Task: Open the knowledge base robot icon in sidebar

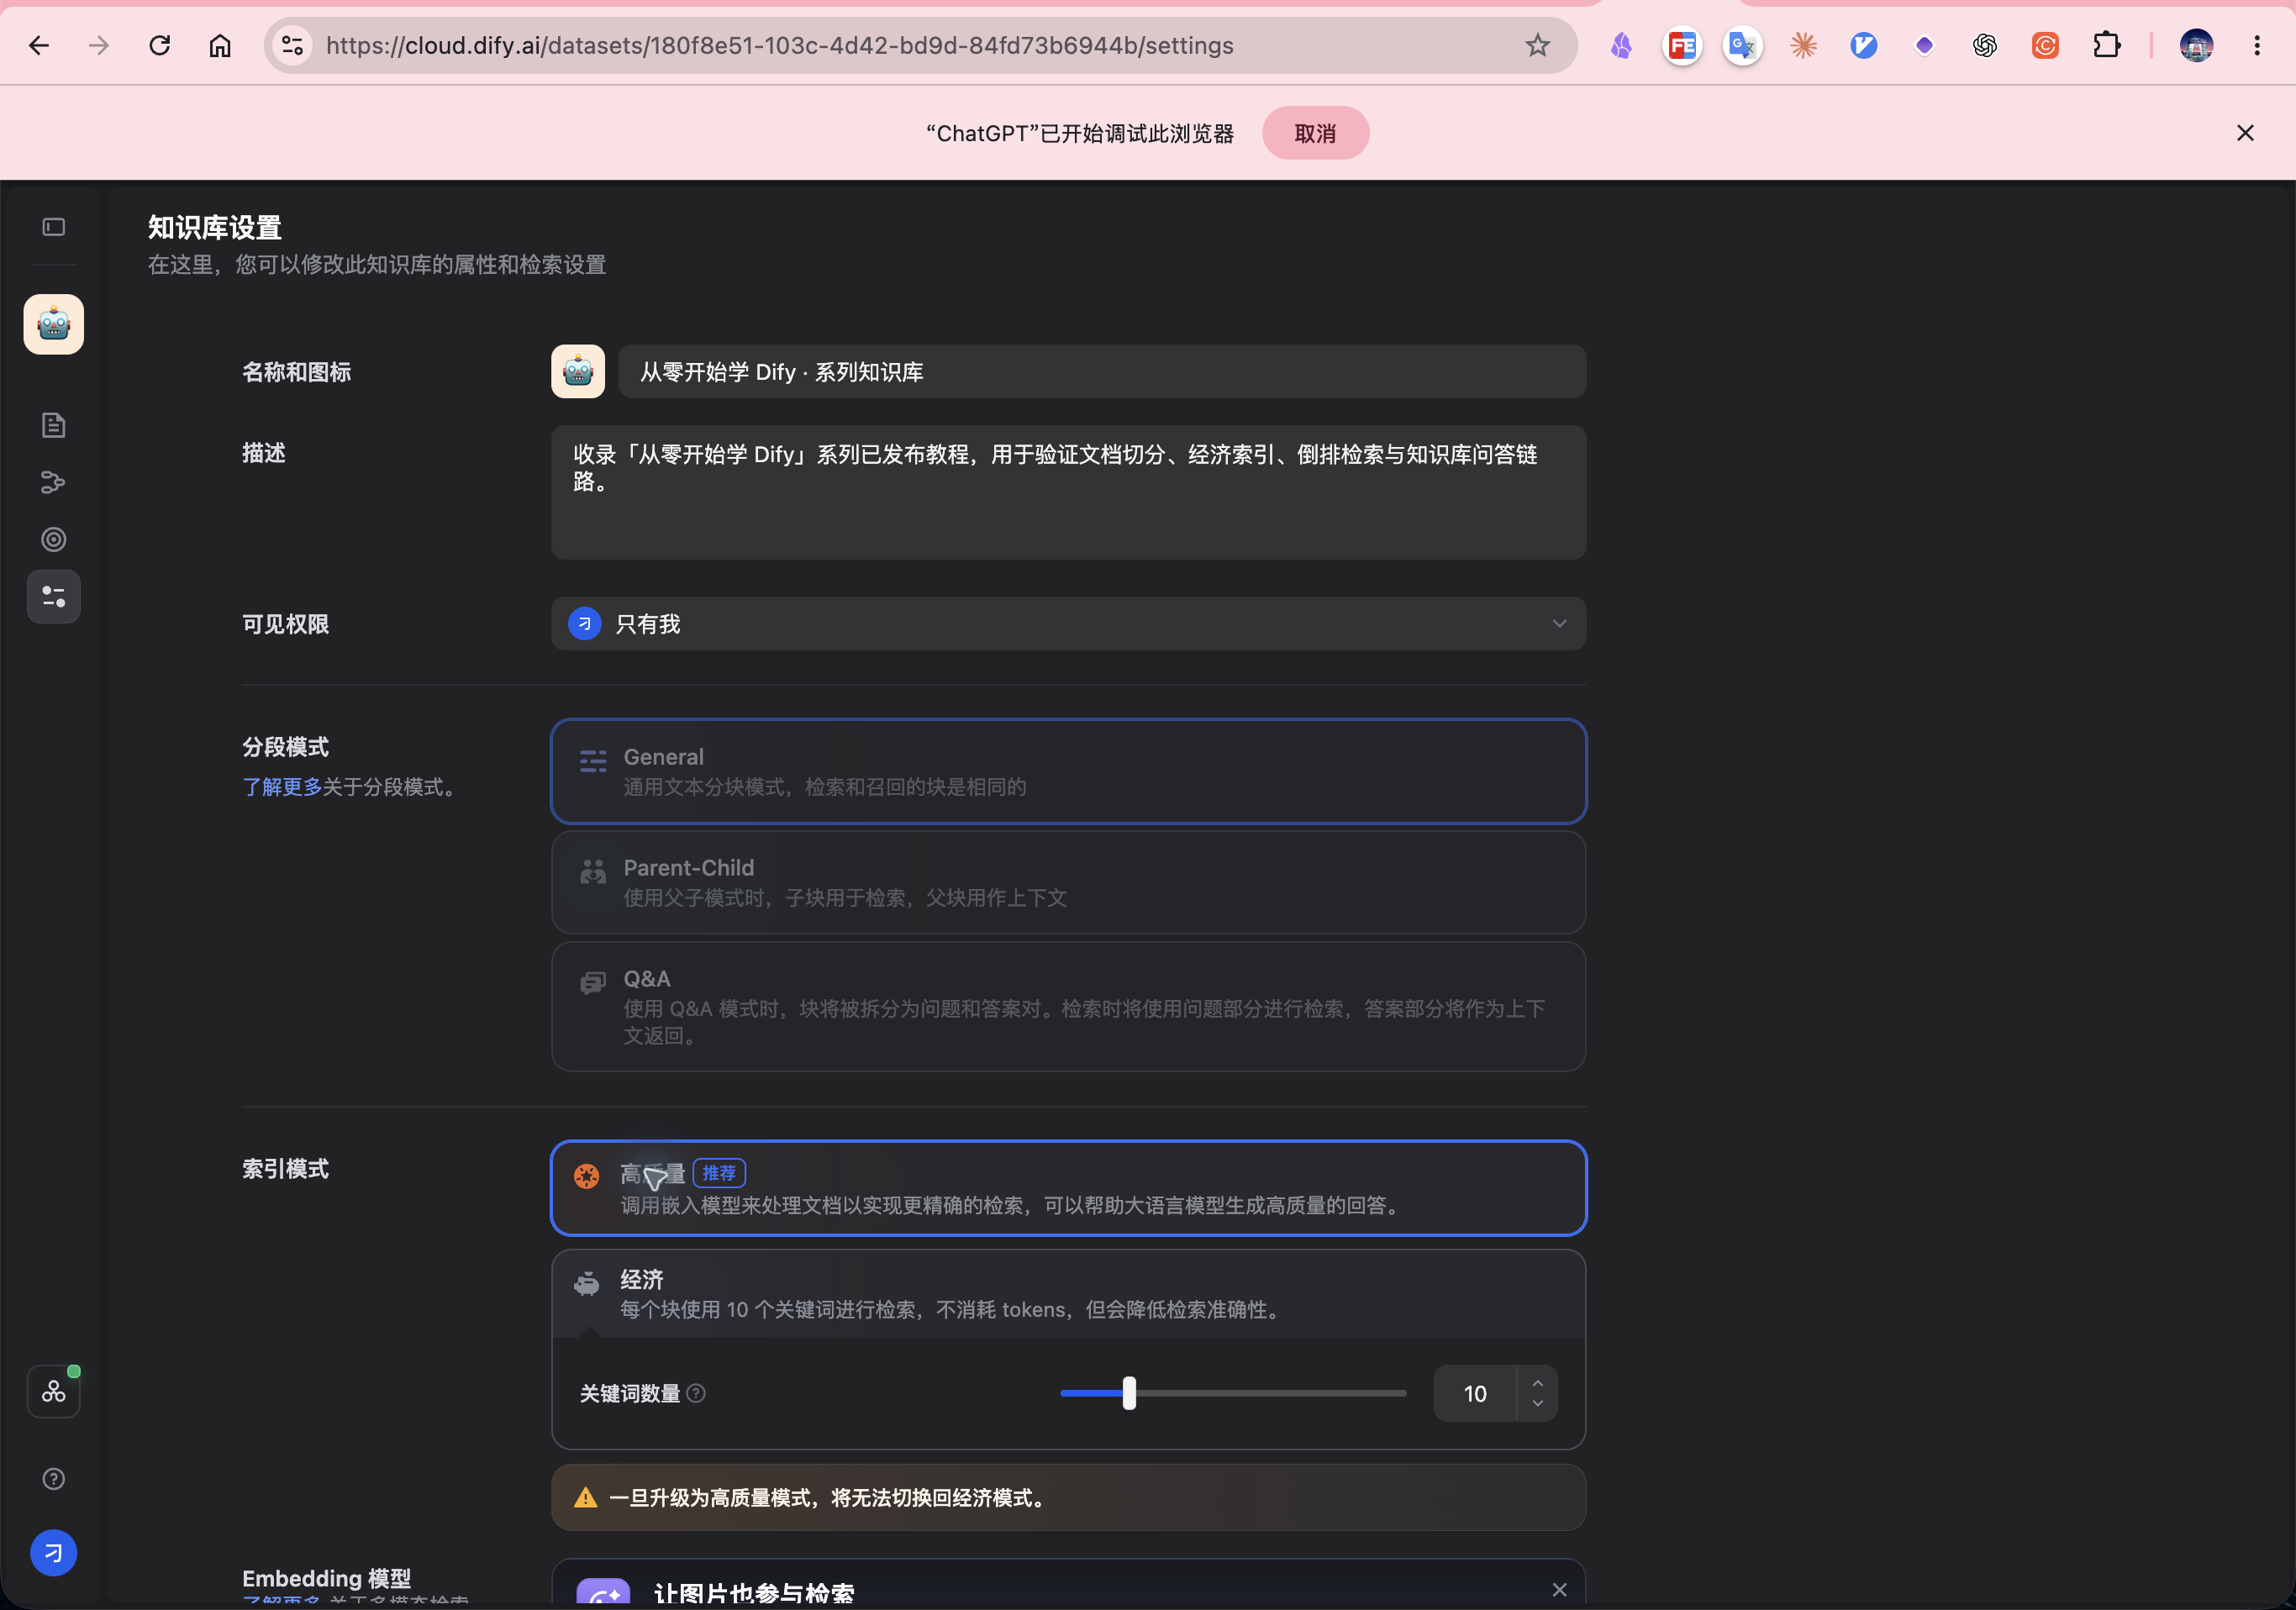Action: tap(54, 324)
